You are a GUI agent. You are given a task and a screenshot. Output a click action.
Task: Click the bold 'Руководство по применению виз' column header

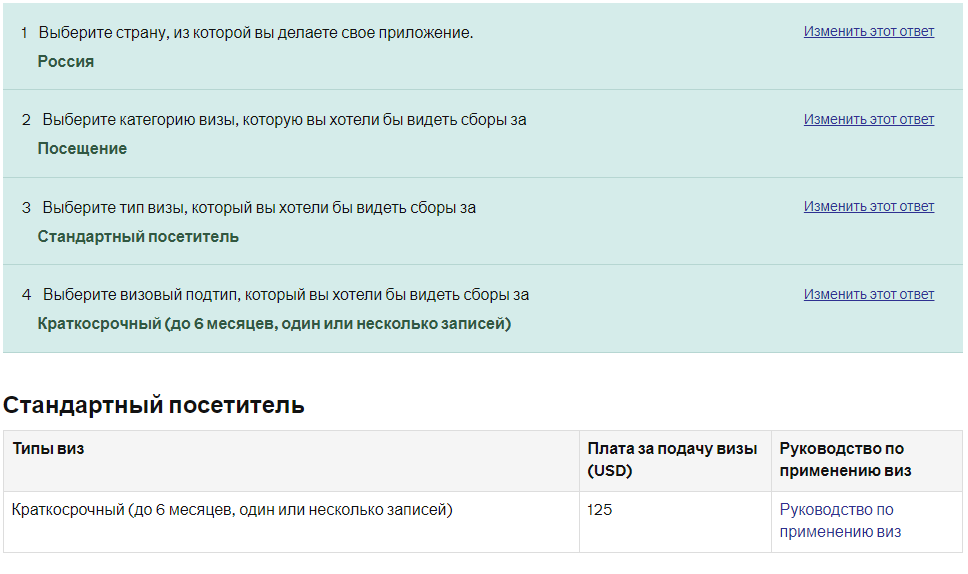click(x=845, y=460)
